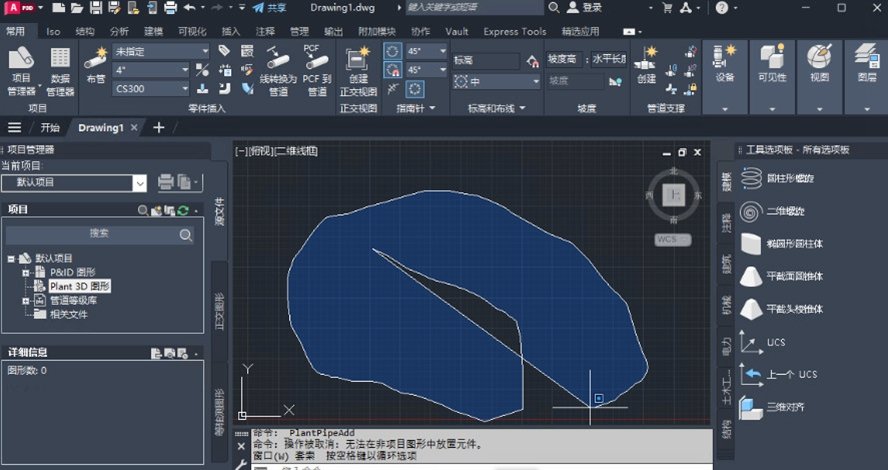Click the 共享 share button
Image resolution: width=888 pixels, height=470 pixels.
[x=270, y=8]
